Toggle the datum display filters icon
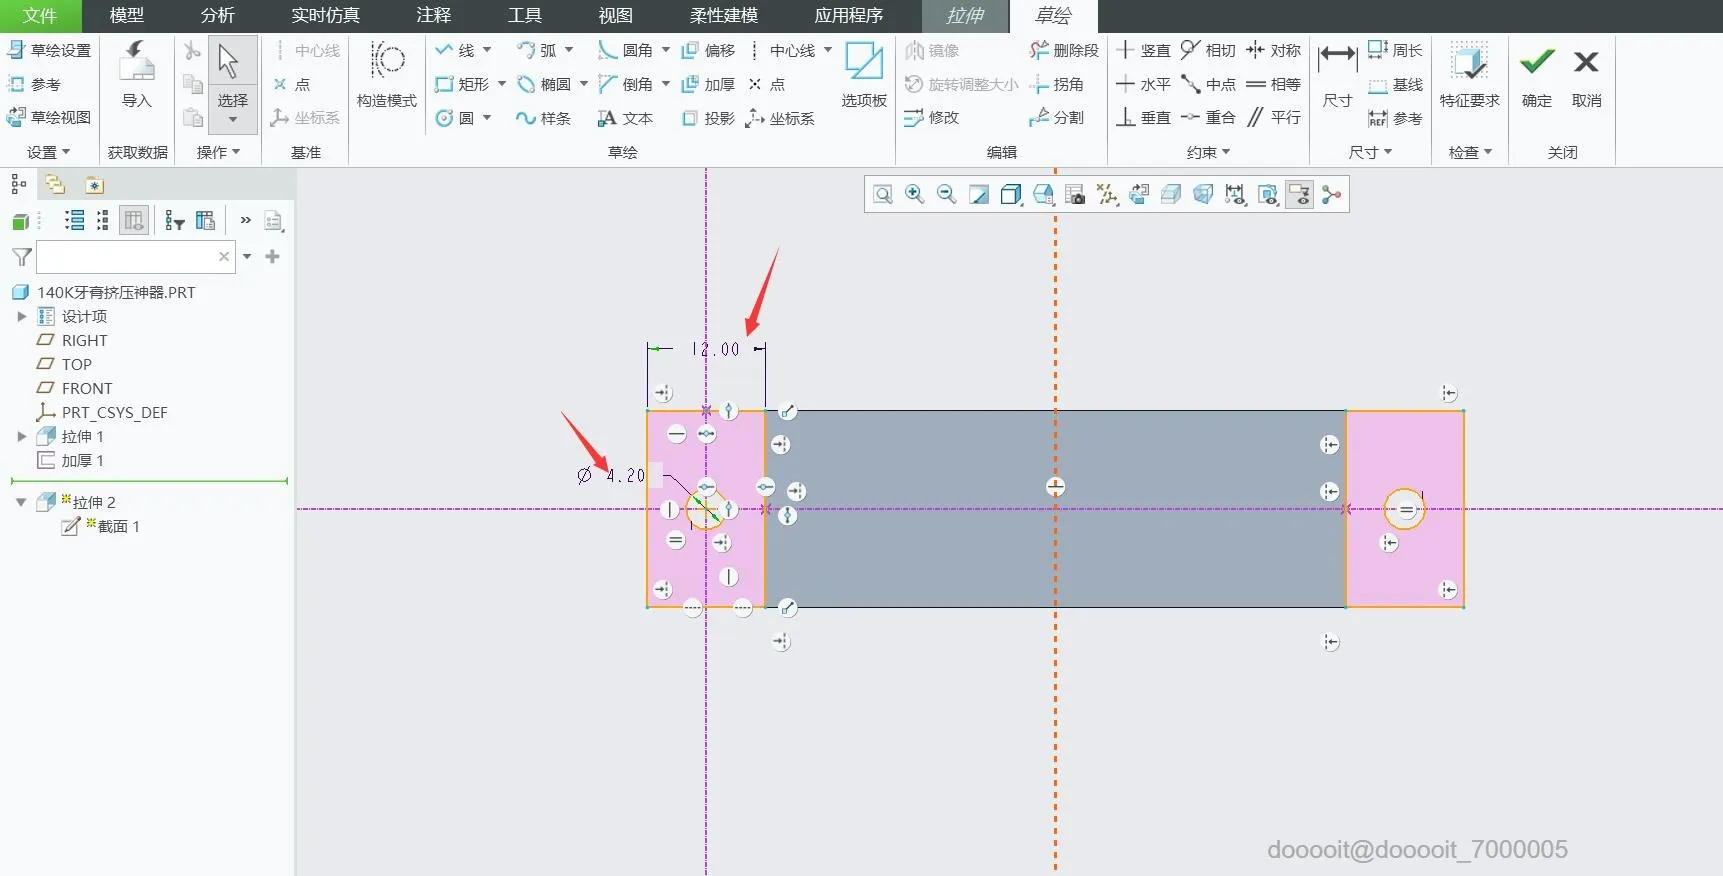Image resolution: width=1723 pixels, height=876 pixels. [1107, 194]
